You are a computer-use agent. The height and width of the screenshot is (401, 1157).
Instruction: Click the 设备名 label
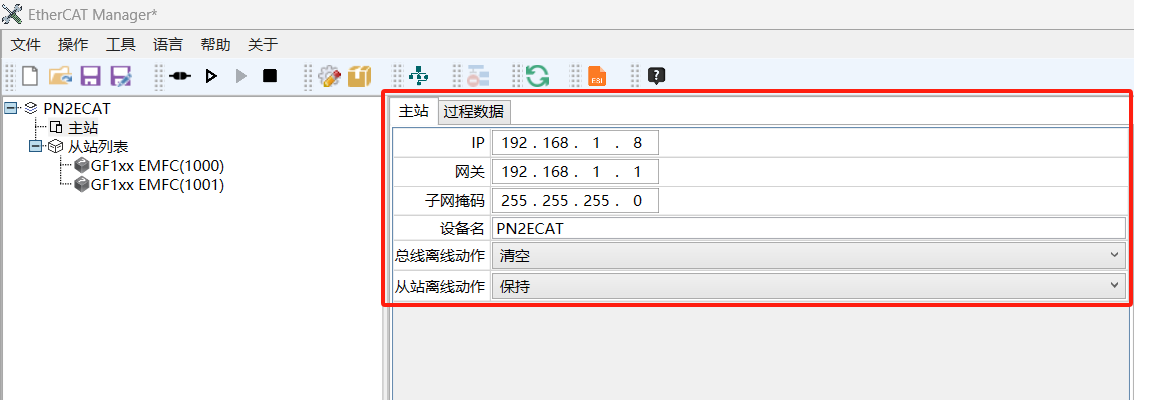[x=463, y=228]
